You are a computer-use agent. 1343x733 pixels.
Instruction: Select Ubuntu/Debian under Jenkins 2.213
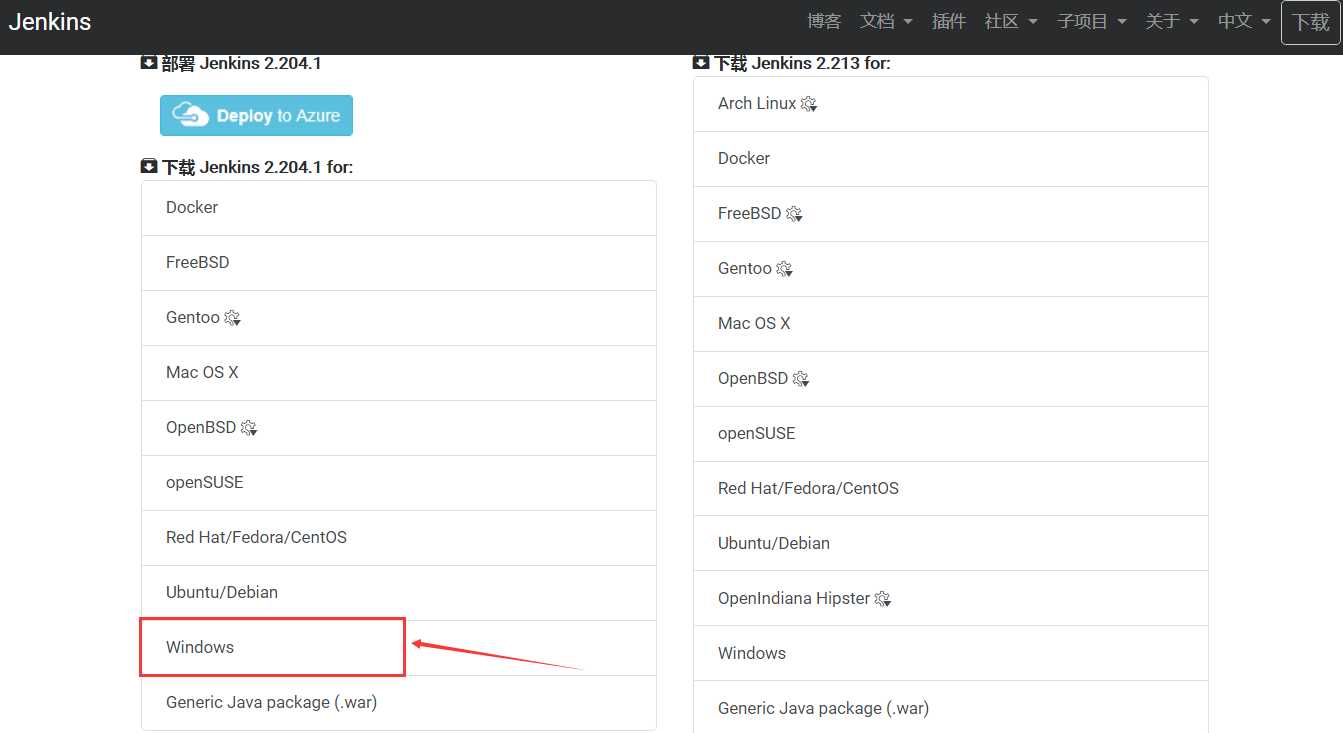click(x=950, y=544)
